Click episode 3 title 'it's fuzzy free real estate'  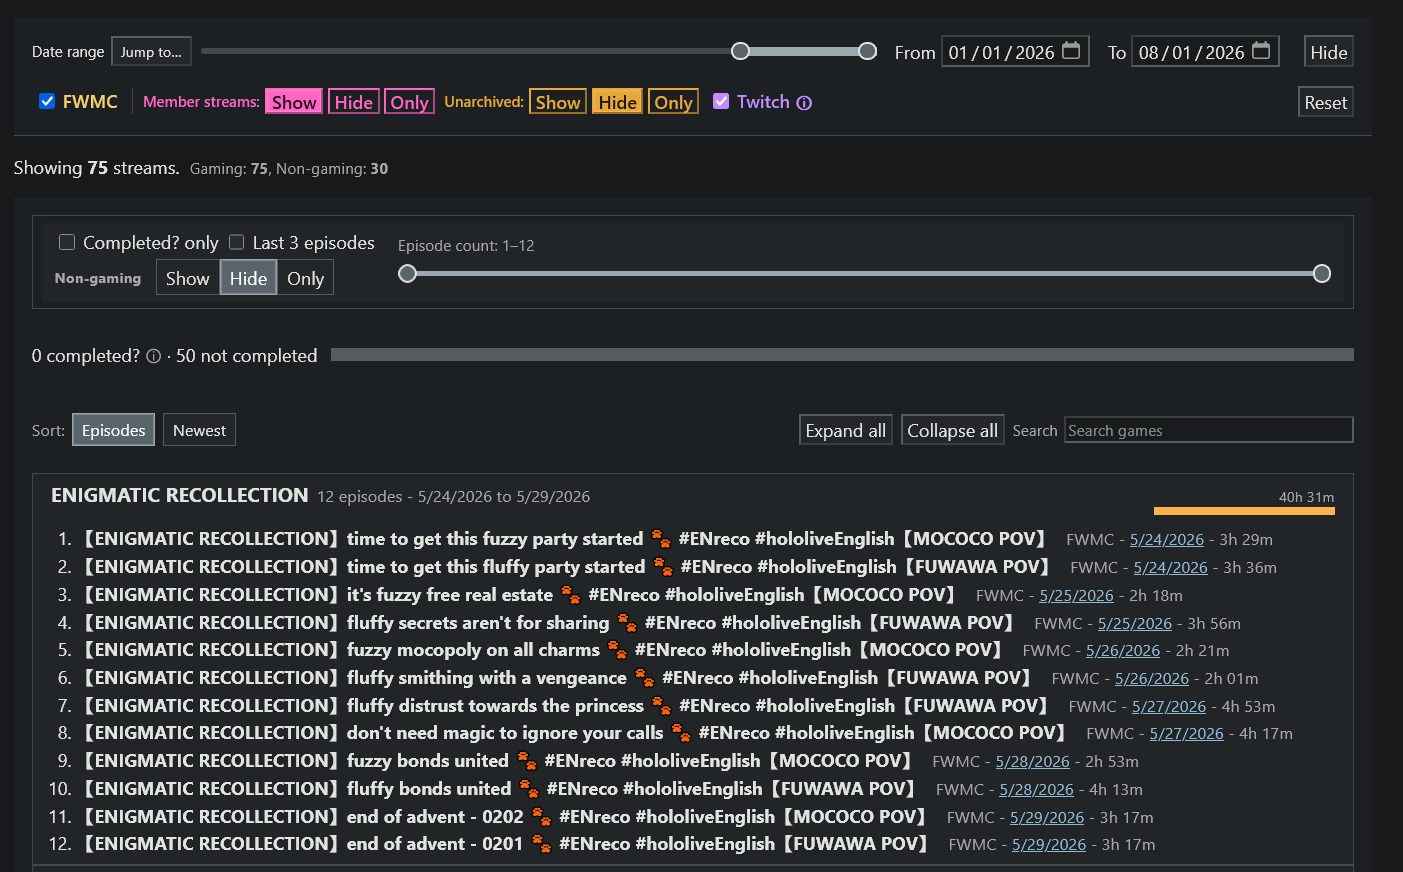click(x=519, y=595)
